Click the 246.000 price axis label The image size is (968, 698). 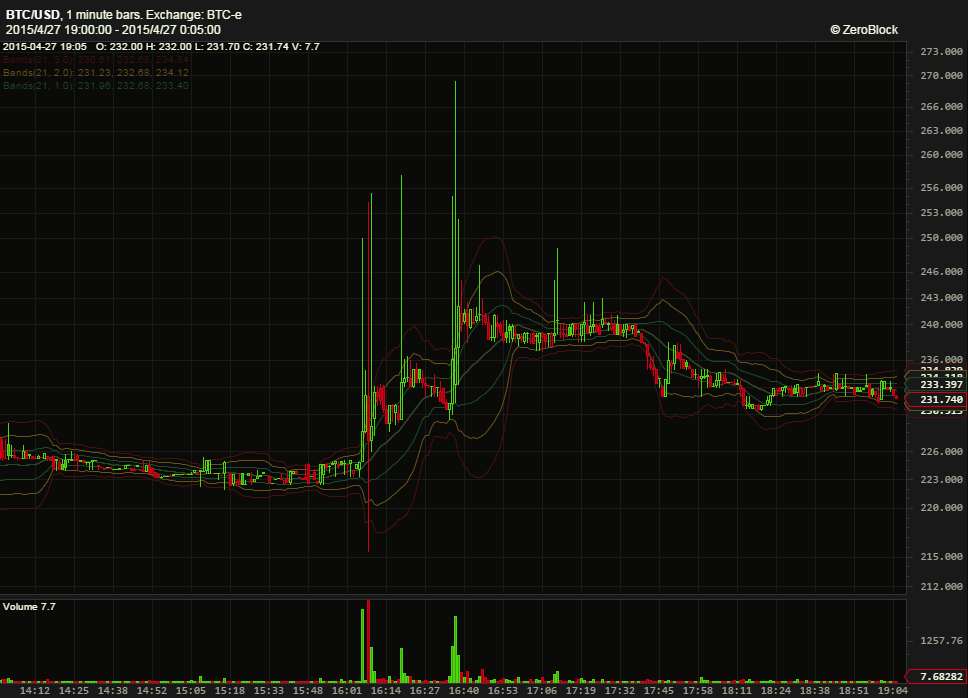[941, 271]
